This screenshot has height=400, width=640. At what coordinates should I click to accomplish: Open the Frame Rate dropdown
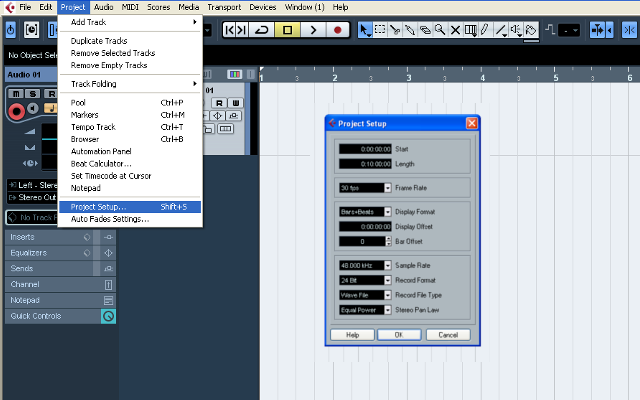coord(388,188)
